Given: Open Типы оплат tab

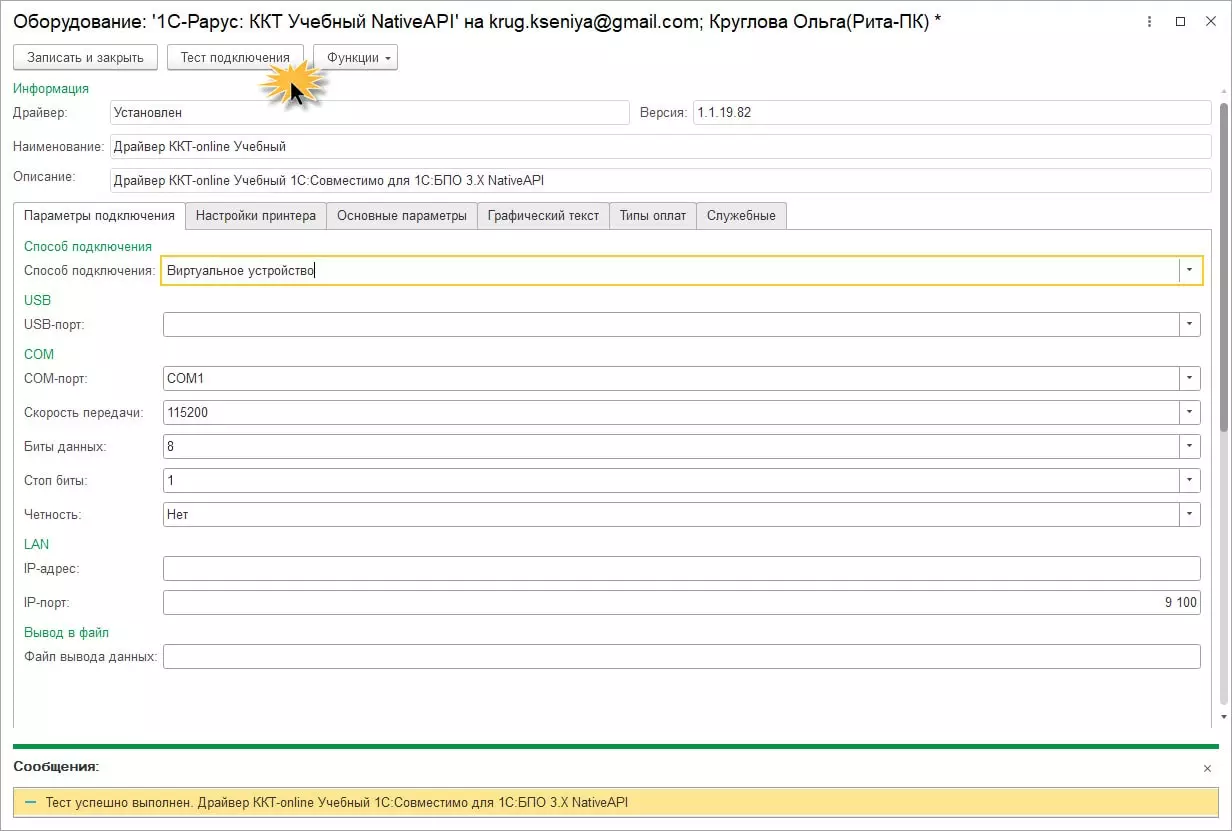Looking at the screenshot, I should [653, 215].
